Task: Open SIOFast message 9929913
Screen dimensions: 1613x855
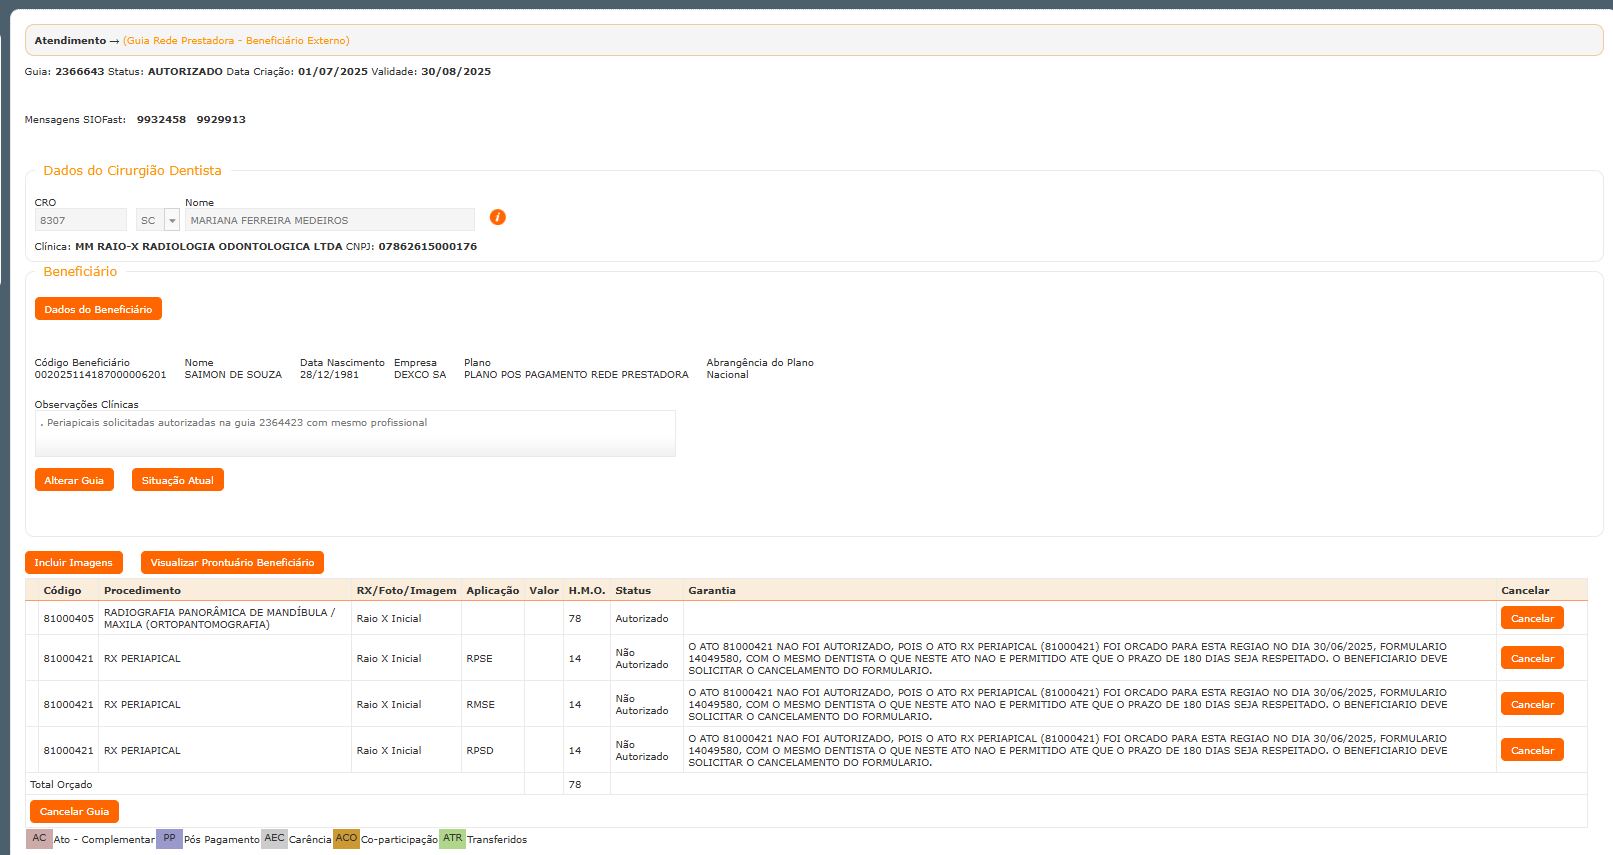Action: click(x=221, y=119)
